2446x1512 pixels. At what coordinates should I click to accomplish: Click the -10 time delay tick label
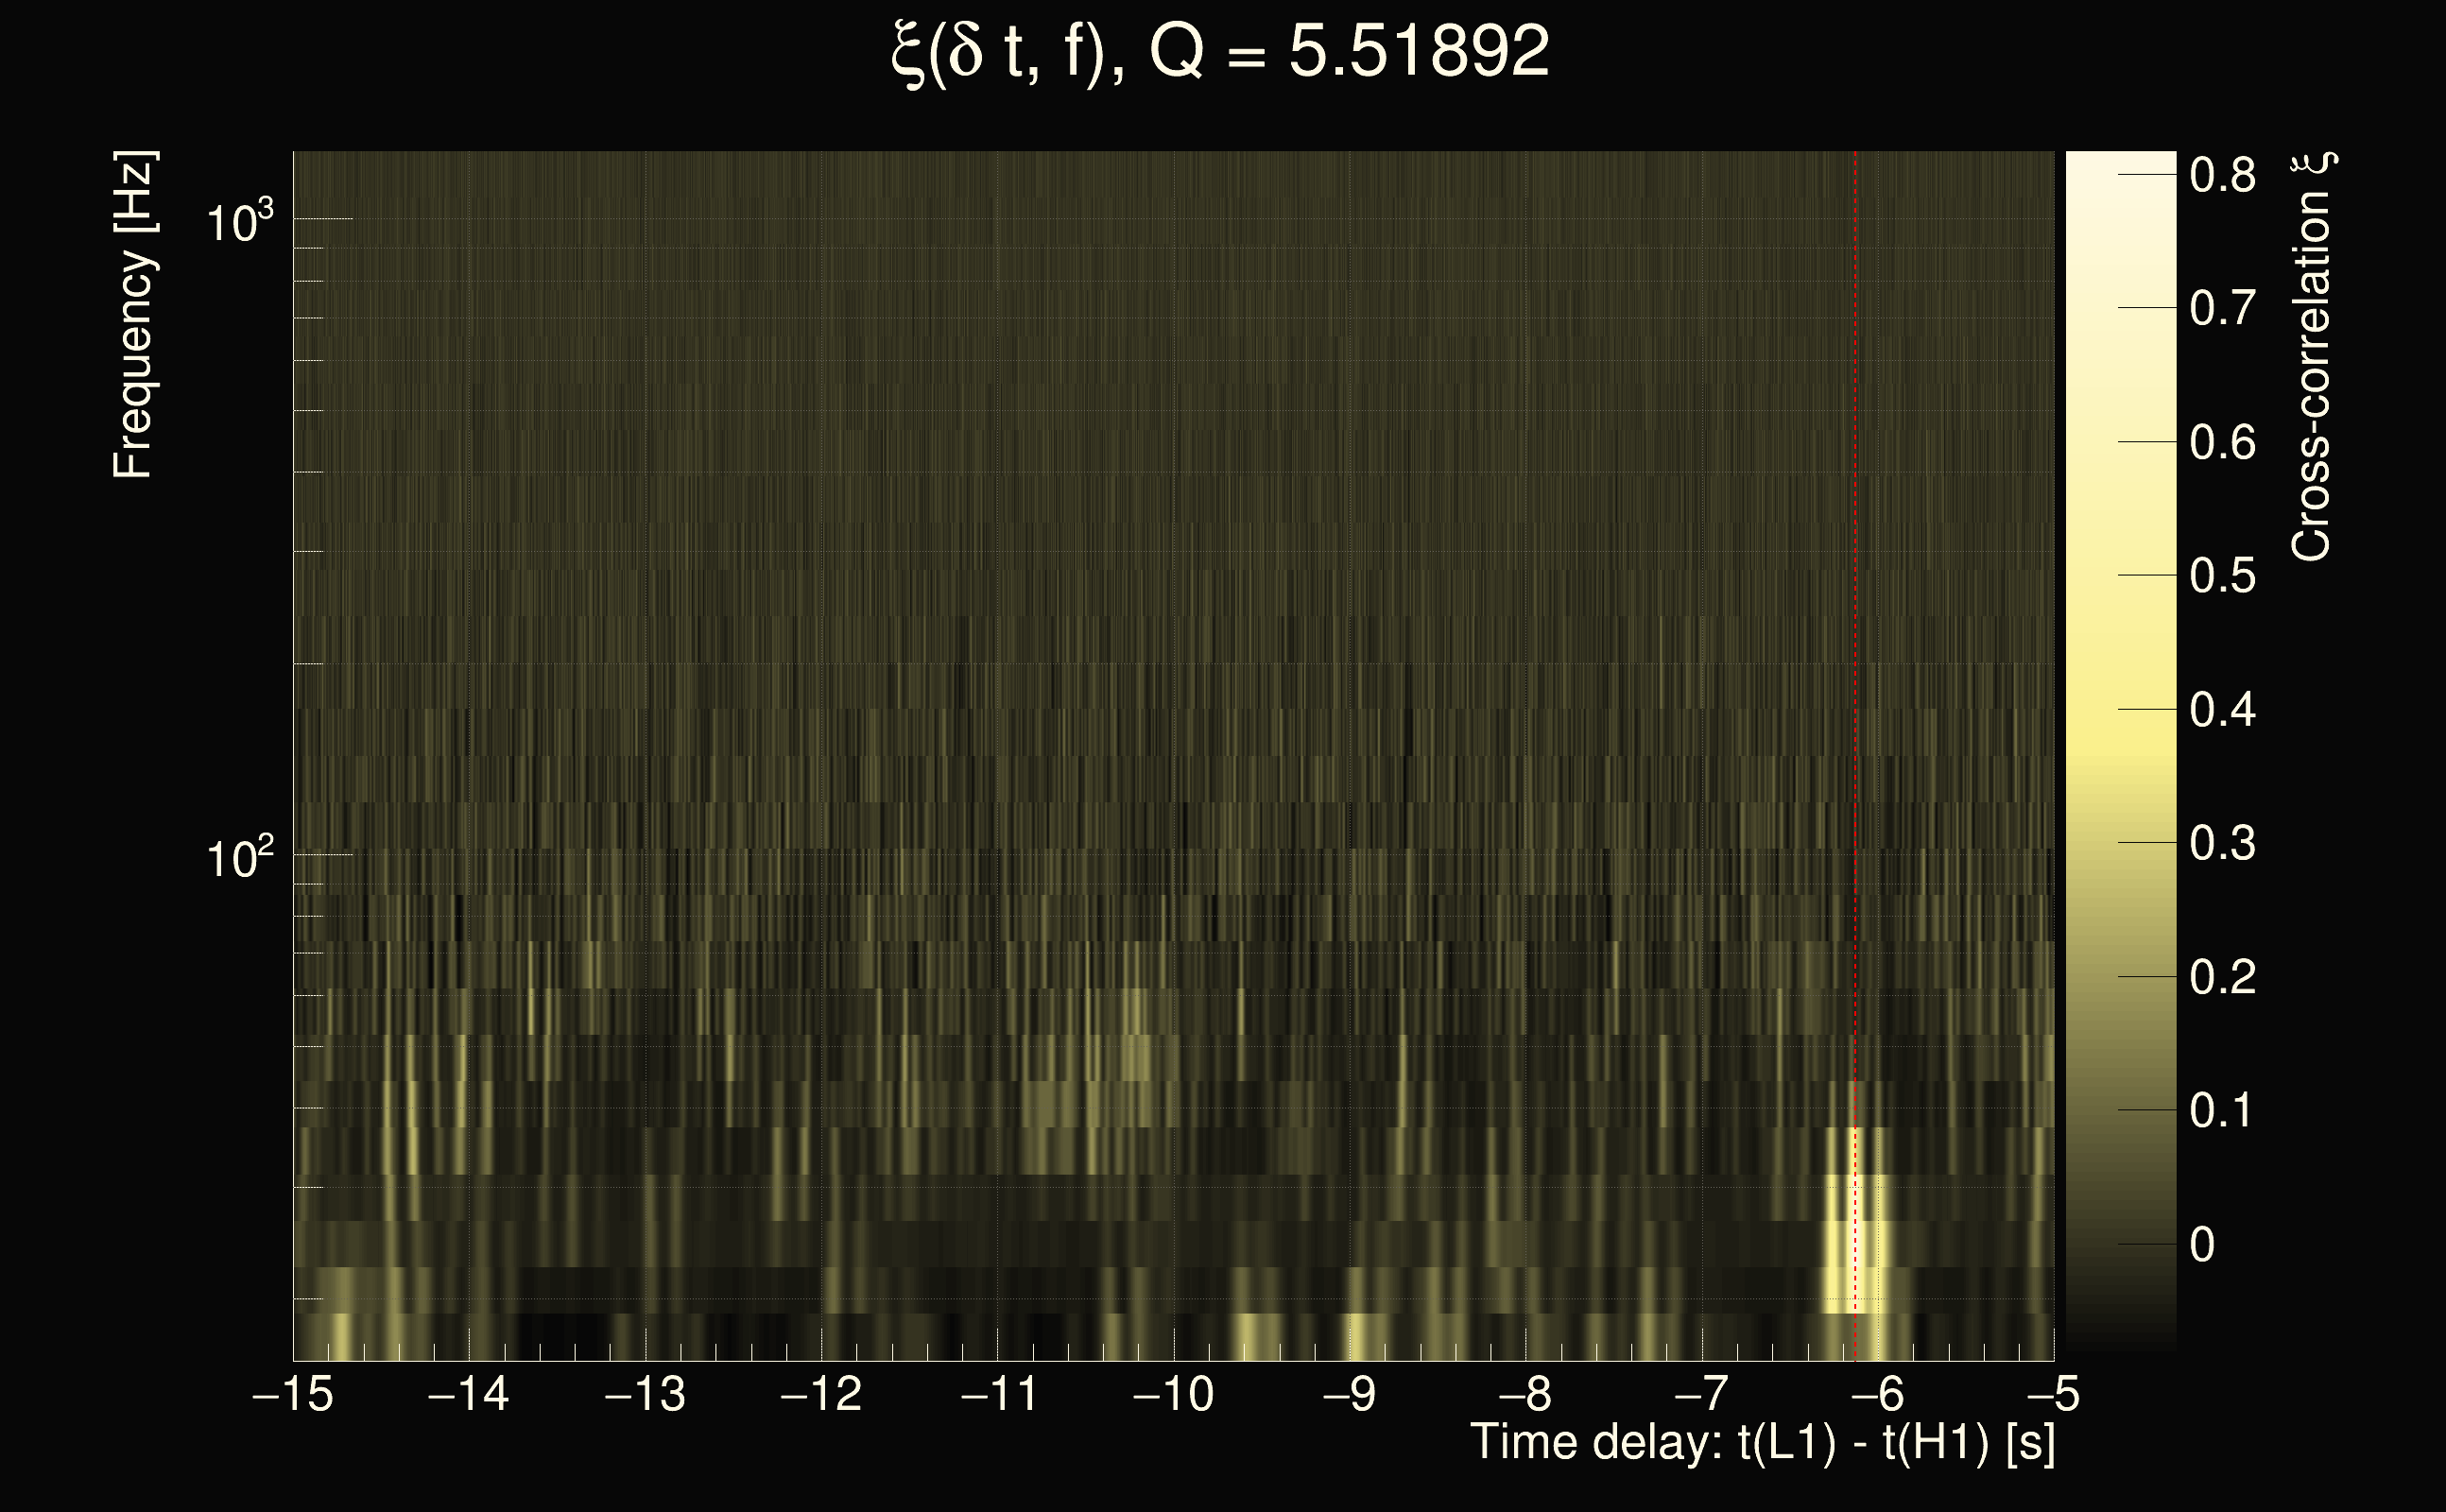click(1173, 1394)
